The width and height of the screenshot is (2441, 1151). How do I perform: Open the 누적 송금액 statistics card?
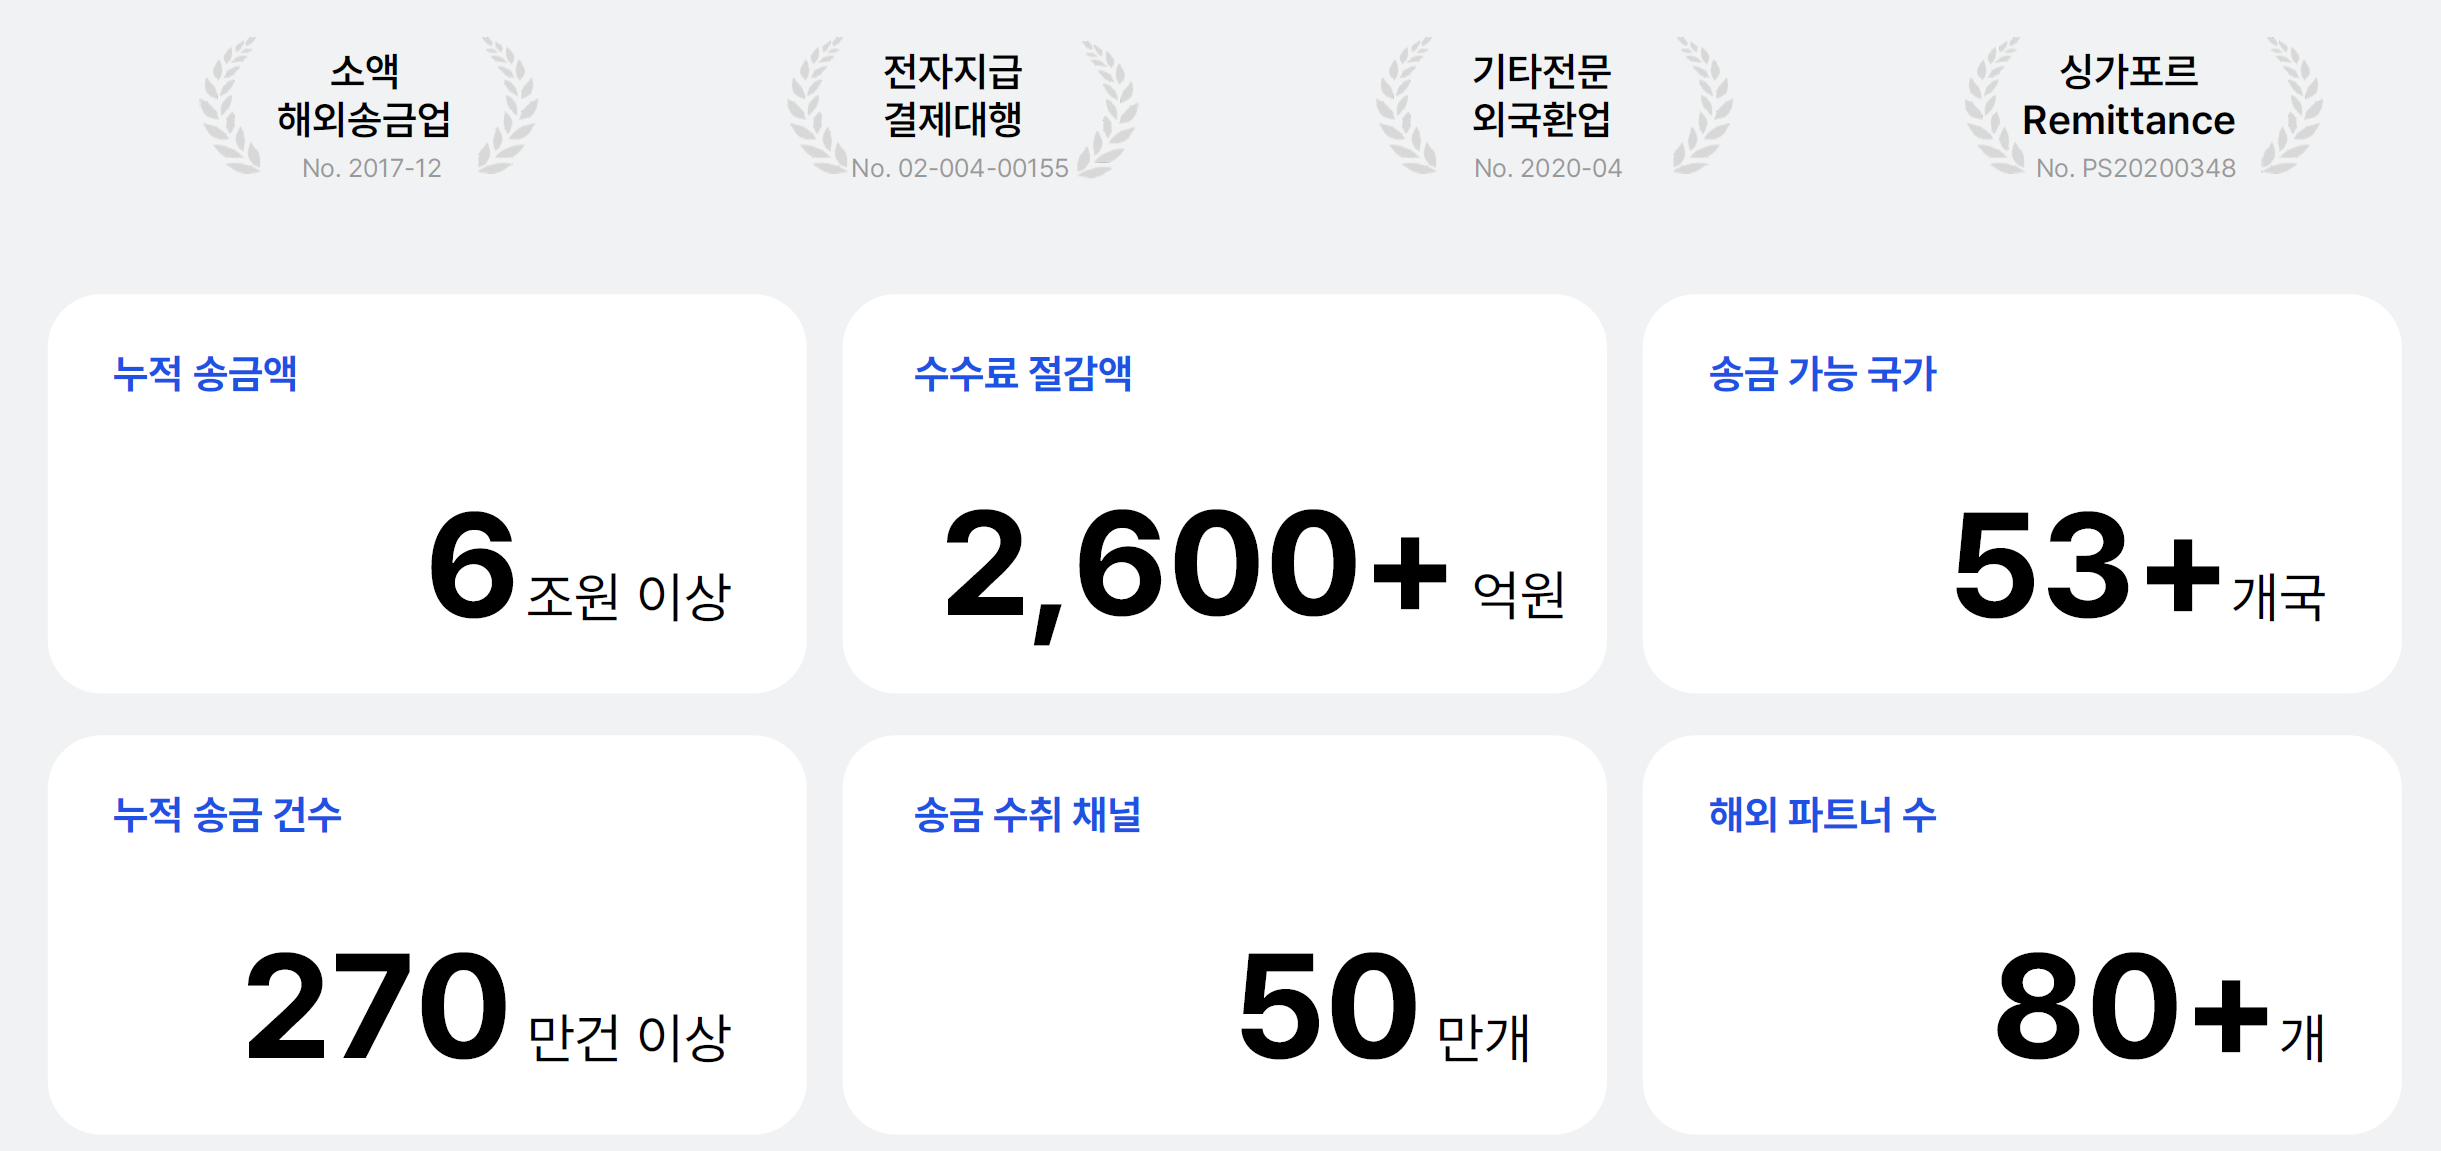click(427, 493)
